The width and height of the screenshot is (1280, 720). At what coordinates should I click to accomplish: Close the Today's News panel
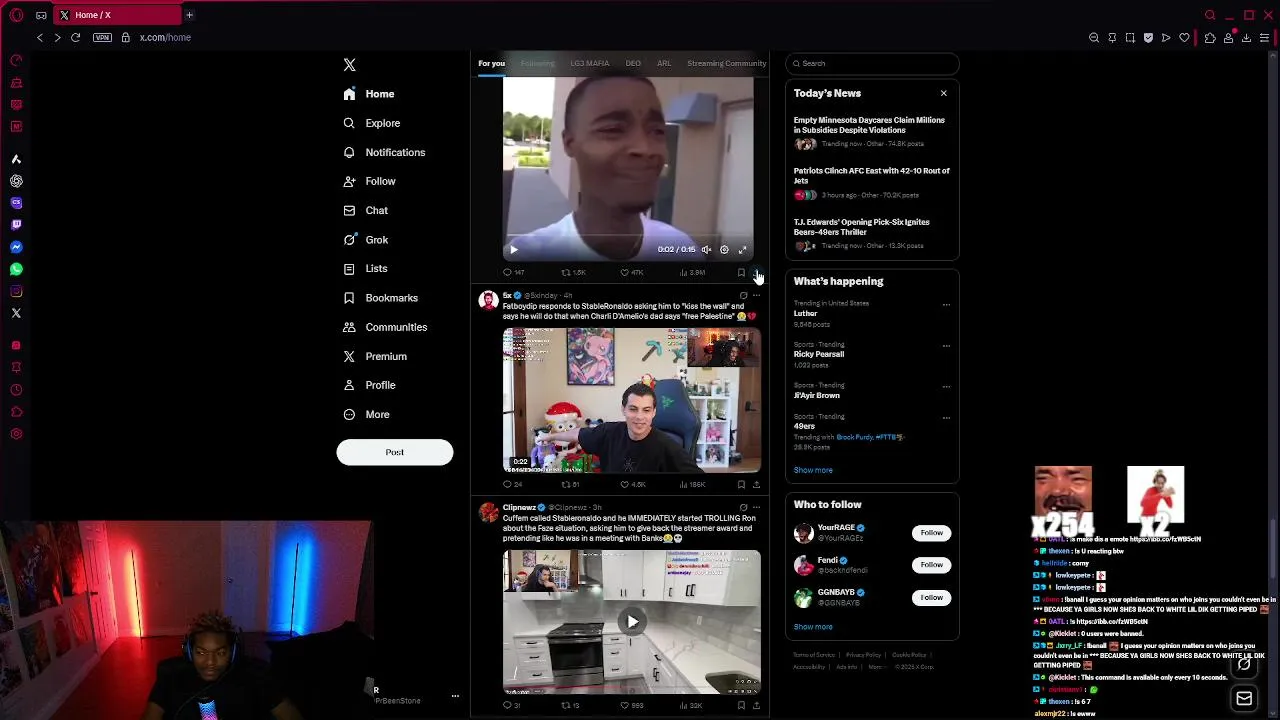coord(943,93)
